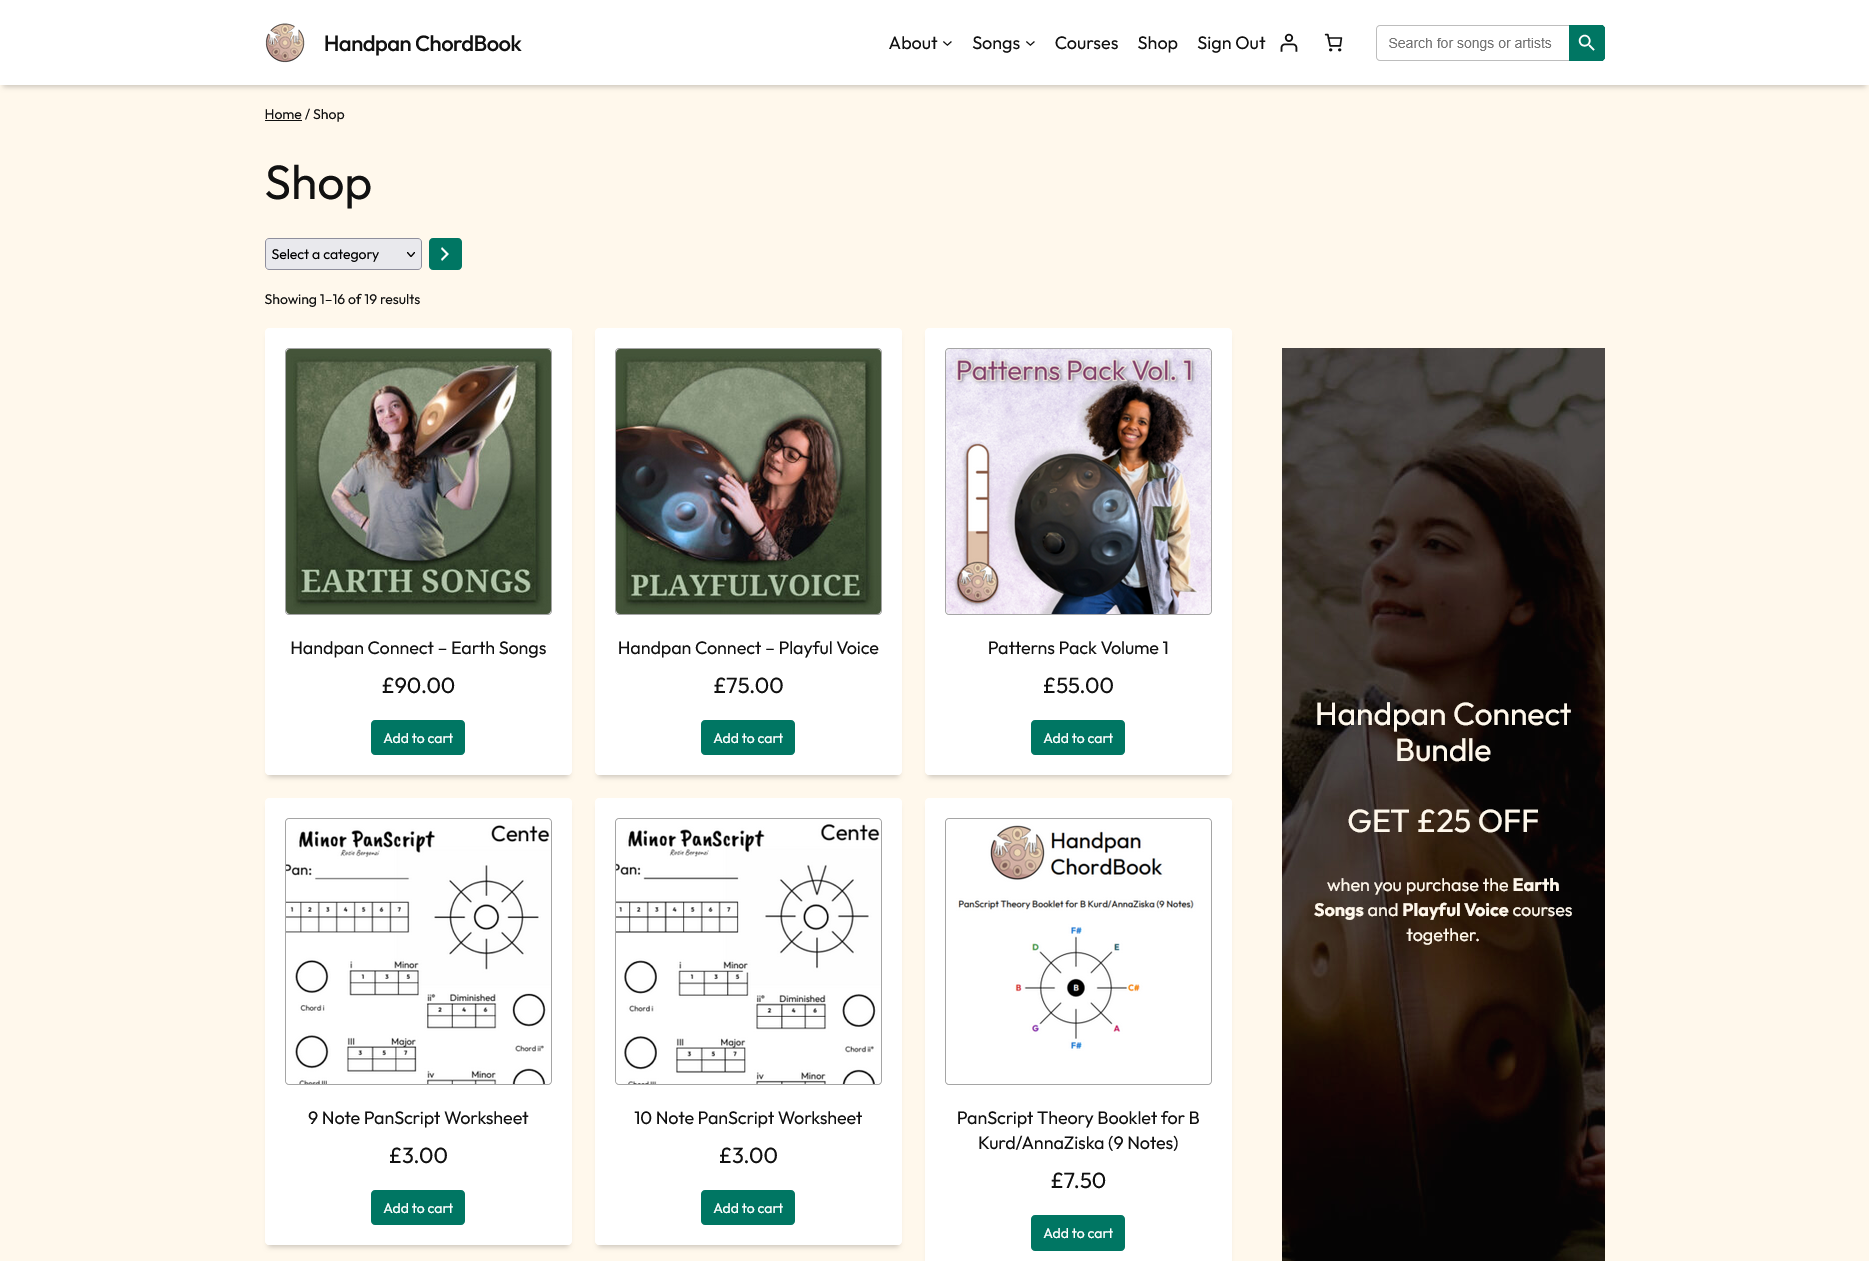Open the Select a category dropdown
The height and width of the screenshot is (1261, 1869).
pos(343,254)
